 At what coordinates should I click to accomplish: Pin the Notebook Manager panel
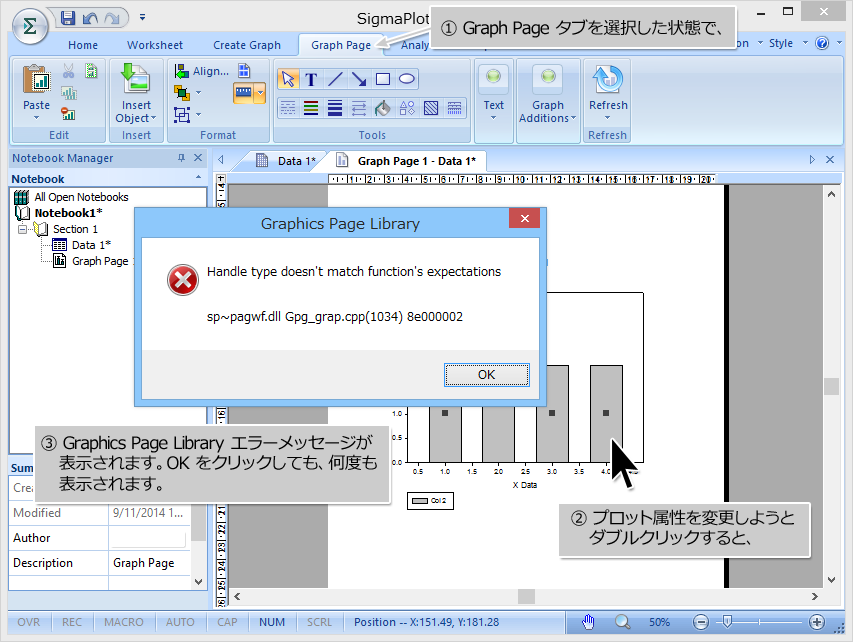coord(181,158)
